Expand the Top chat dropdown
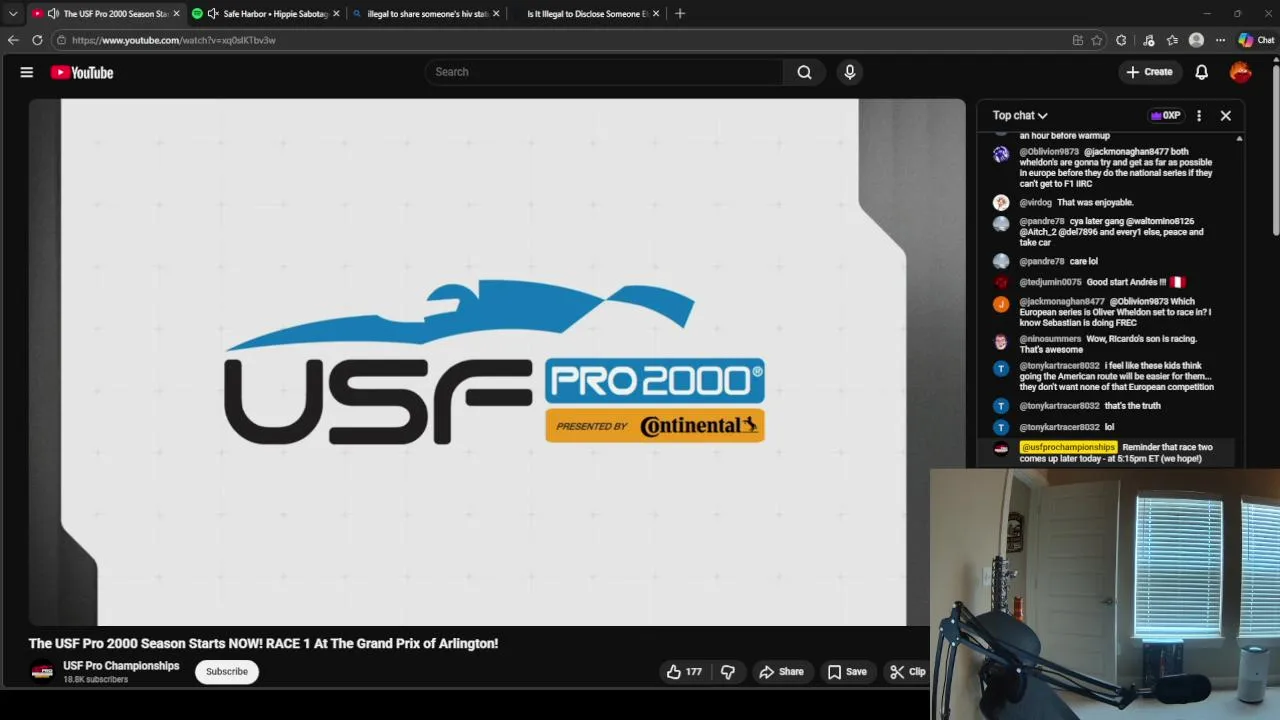The image size is (1280, 720). (x=1020, y=116)
